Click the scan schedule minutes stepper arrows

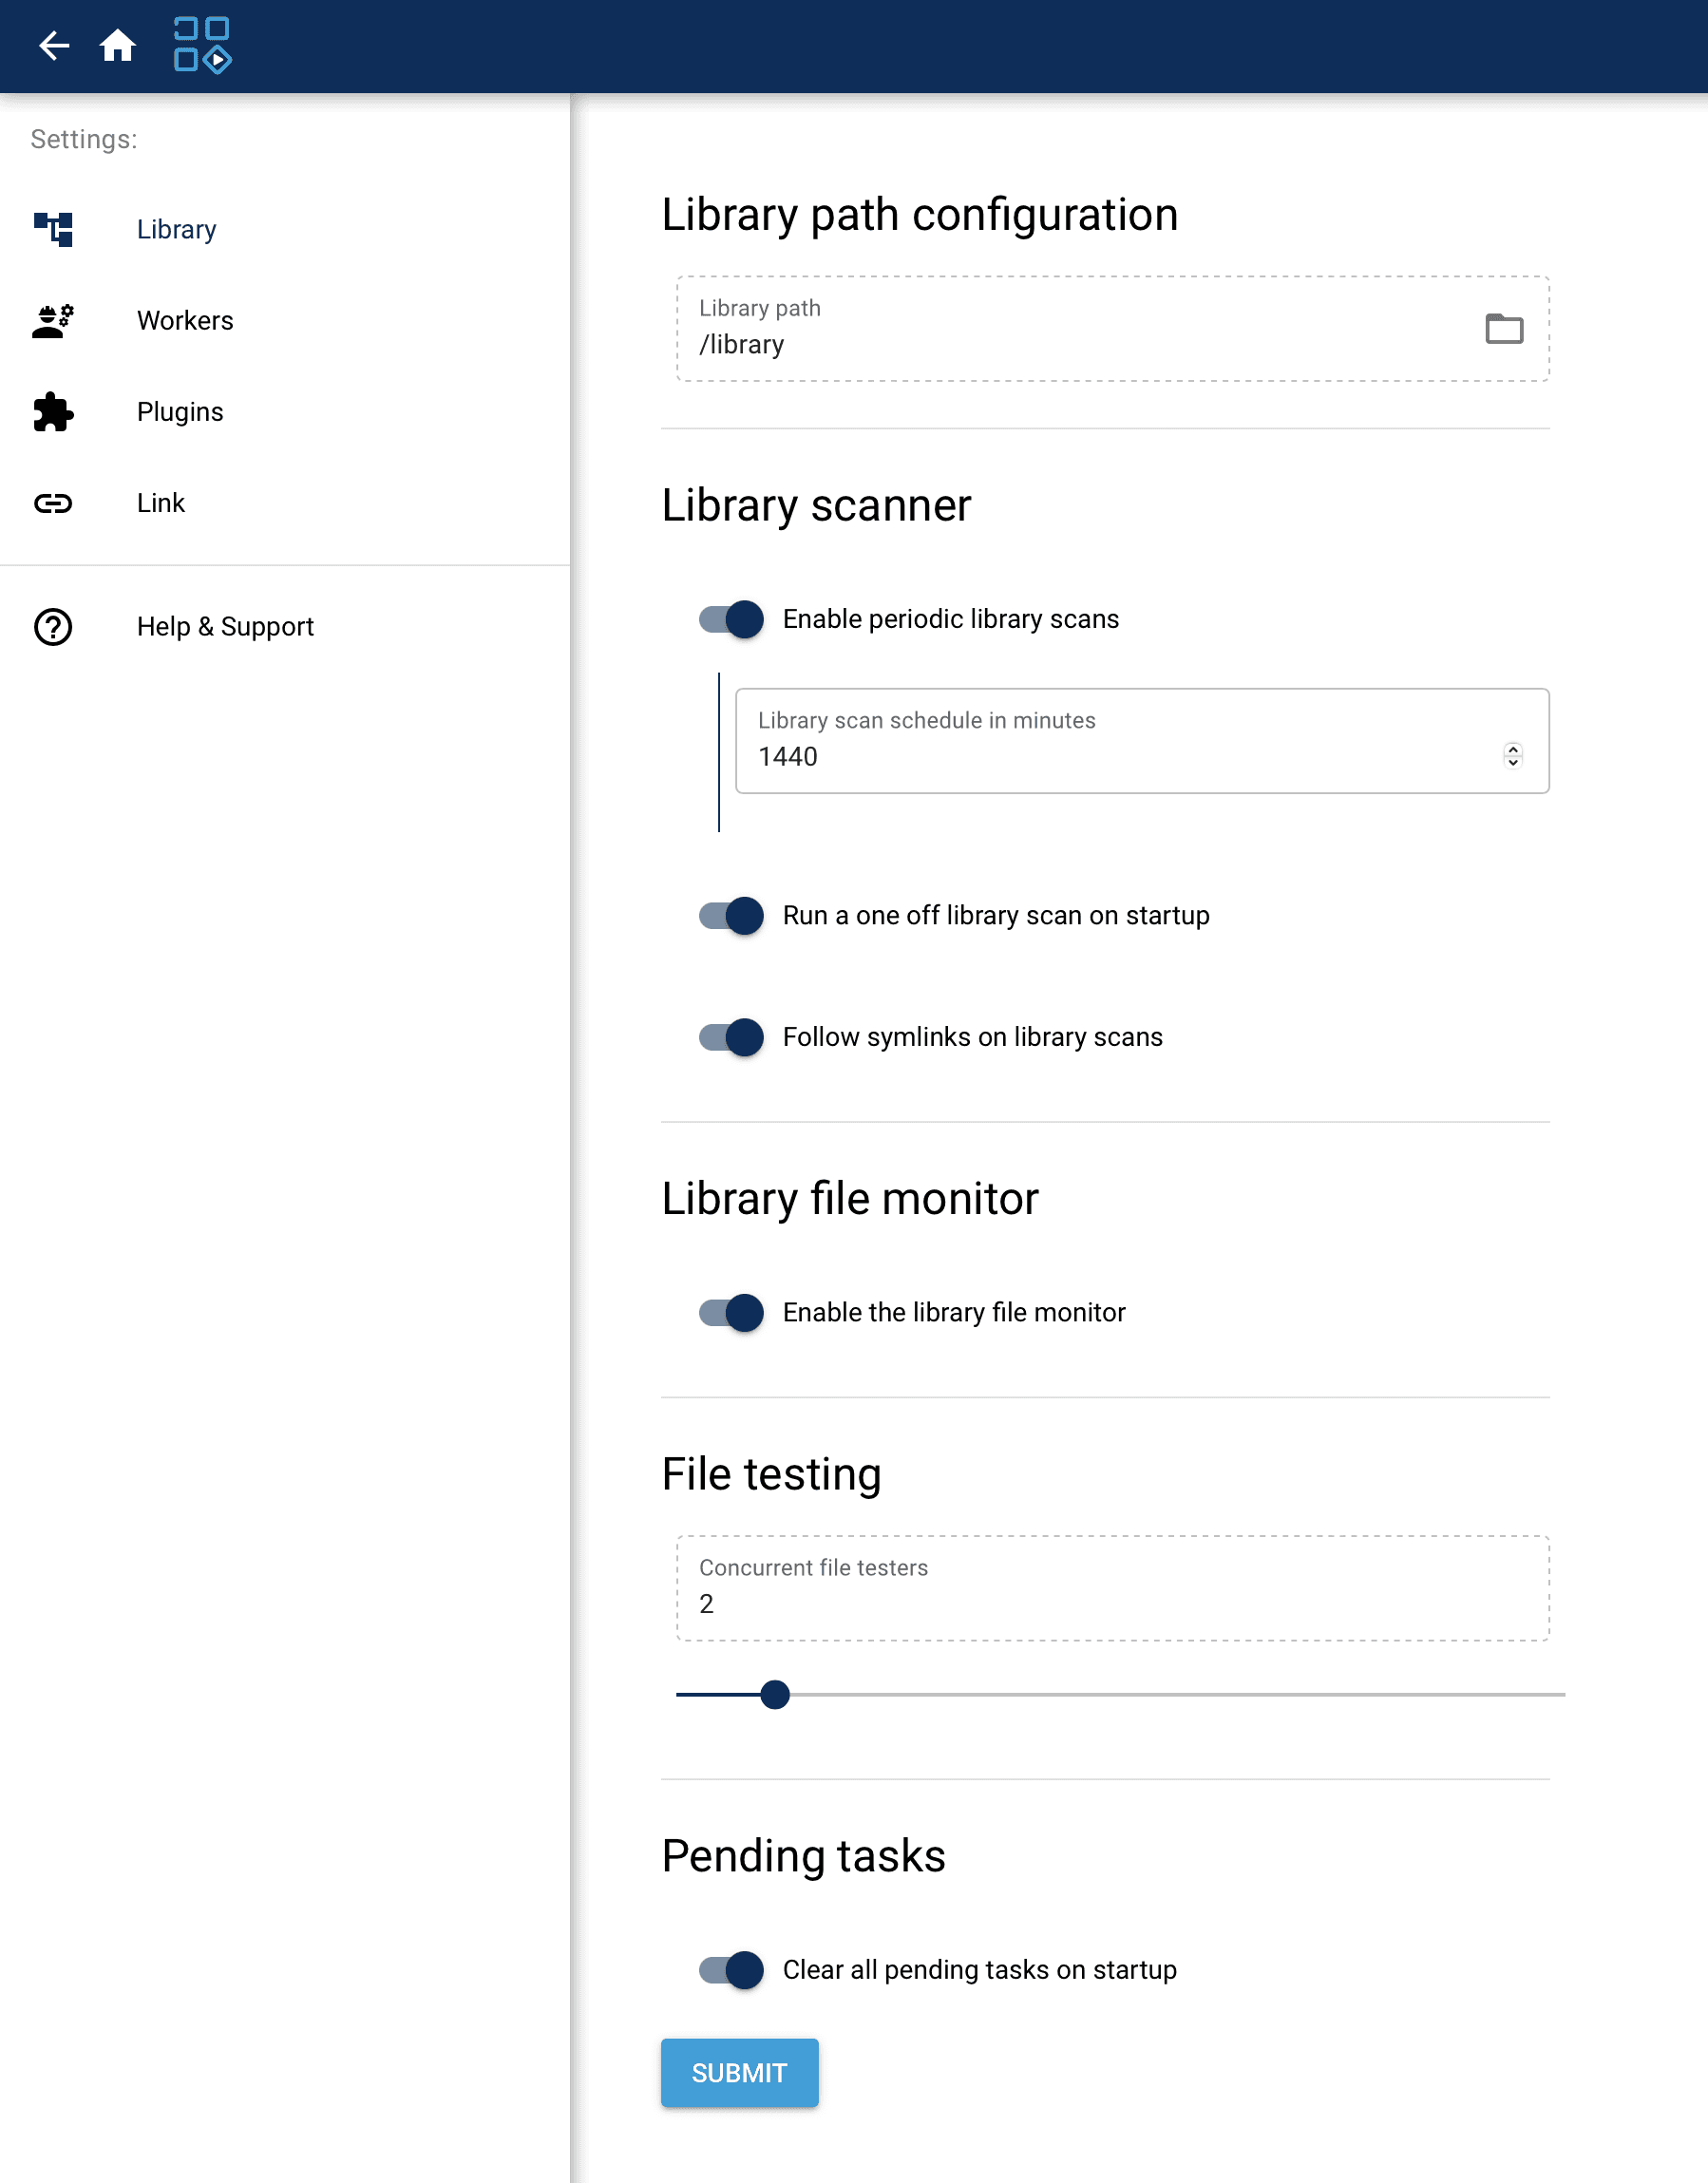(x=1512, y=756)
